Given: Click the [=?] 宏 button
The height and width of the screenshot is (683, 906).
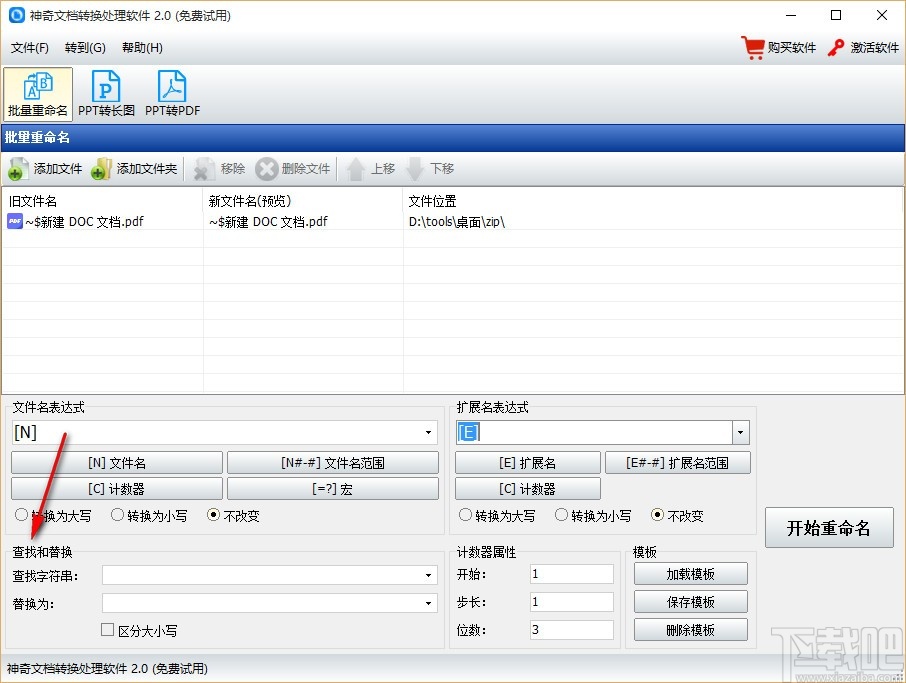Looking at the screenshot, I should [333, 489].
